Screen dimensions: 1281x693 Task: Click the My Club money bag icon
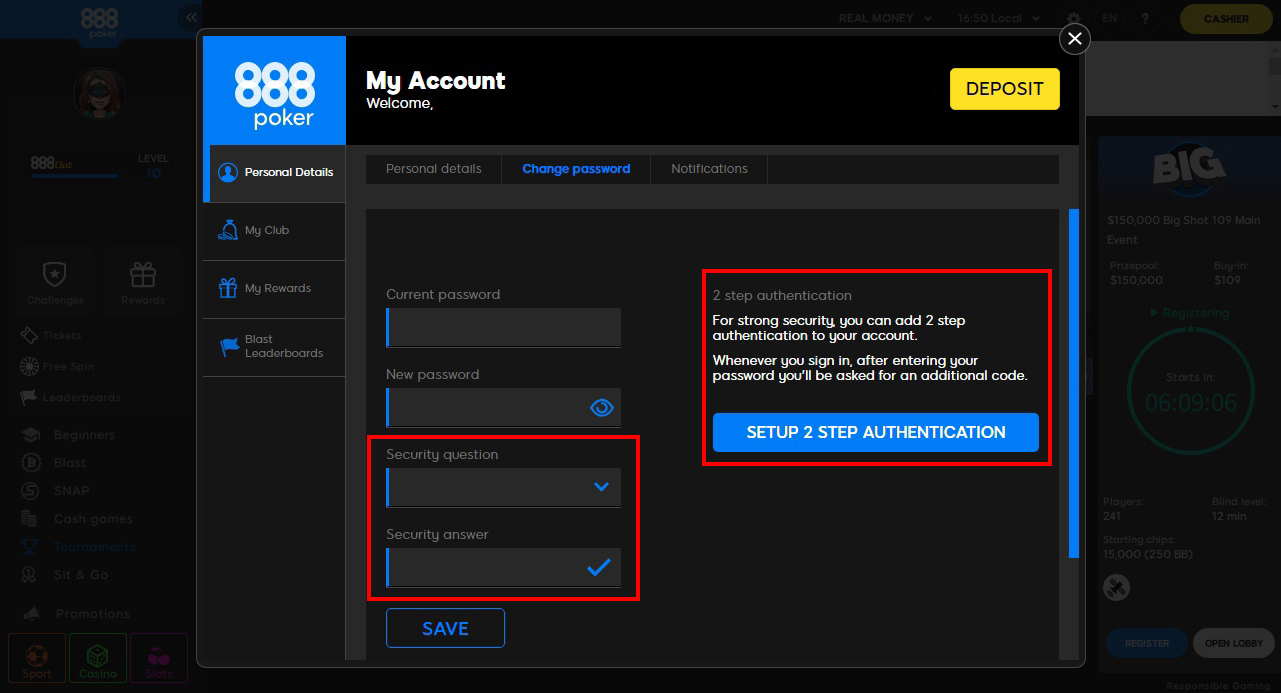pos(228,230)
